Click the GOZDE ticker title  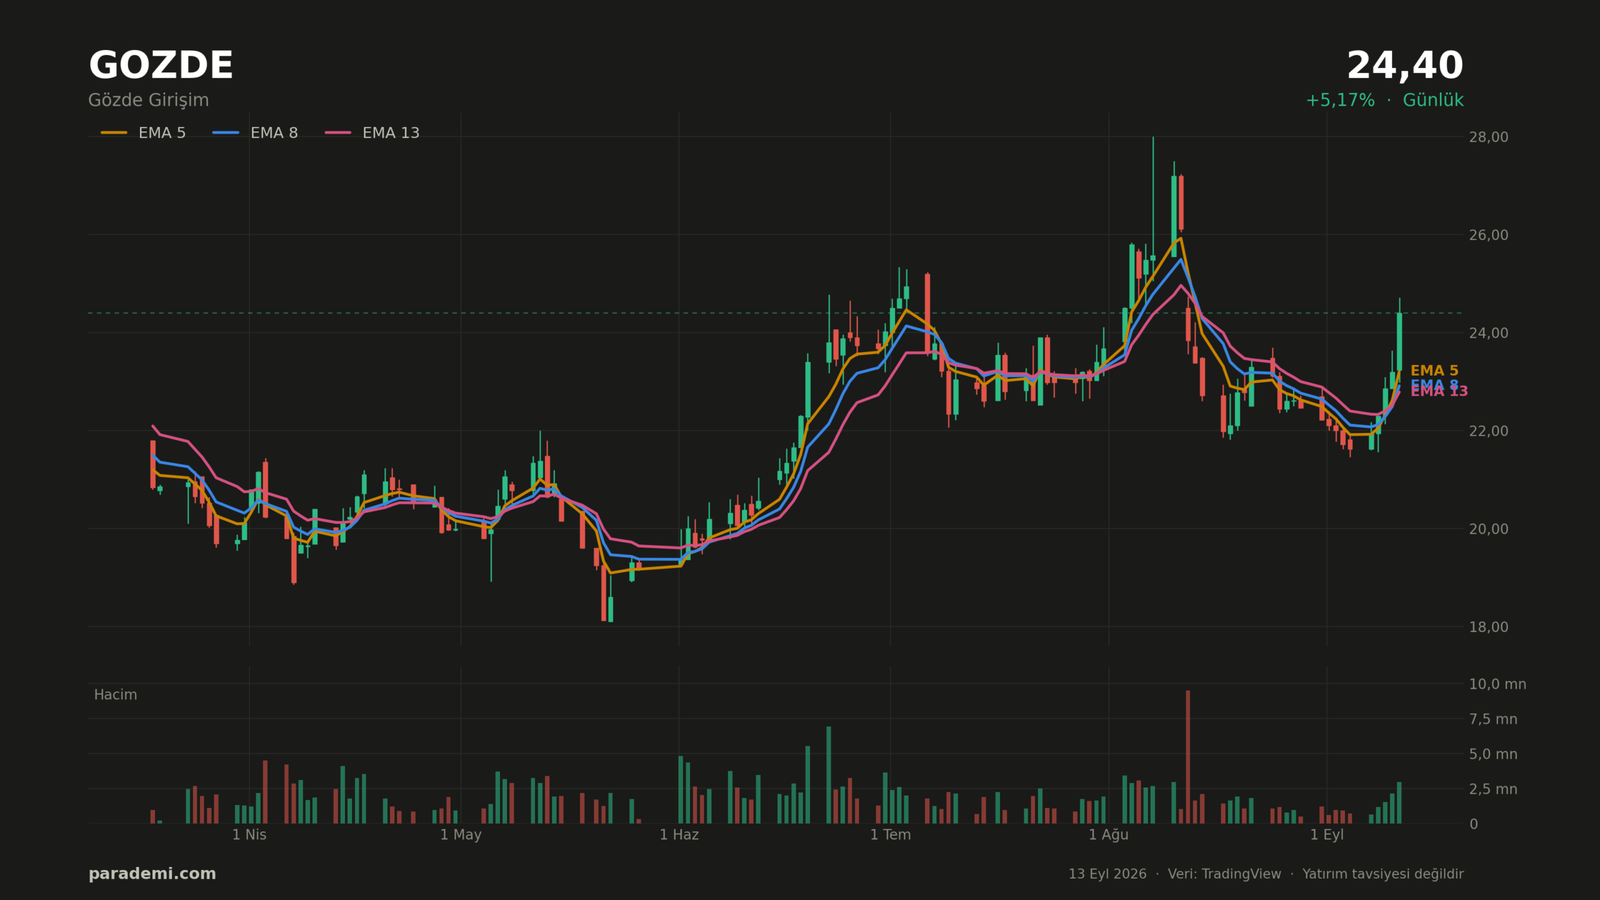coord(161,66)
